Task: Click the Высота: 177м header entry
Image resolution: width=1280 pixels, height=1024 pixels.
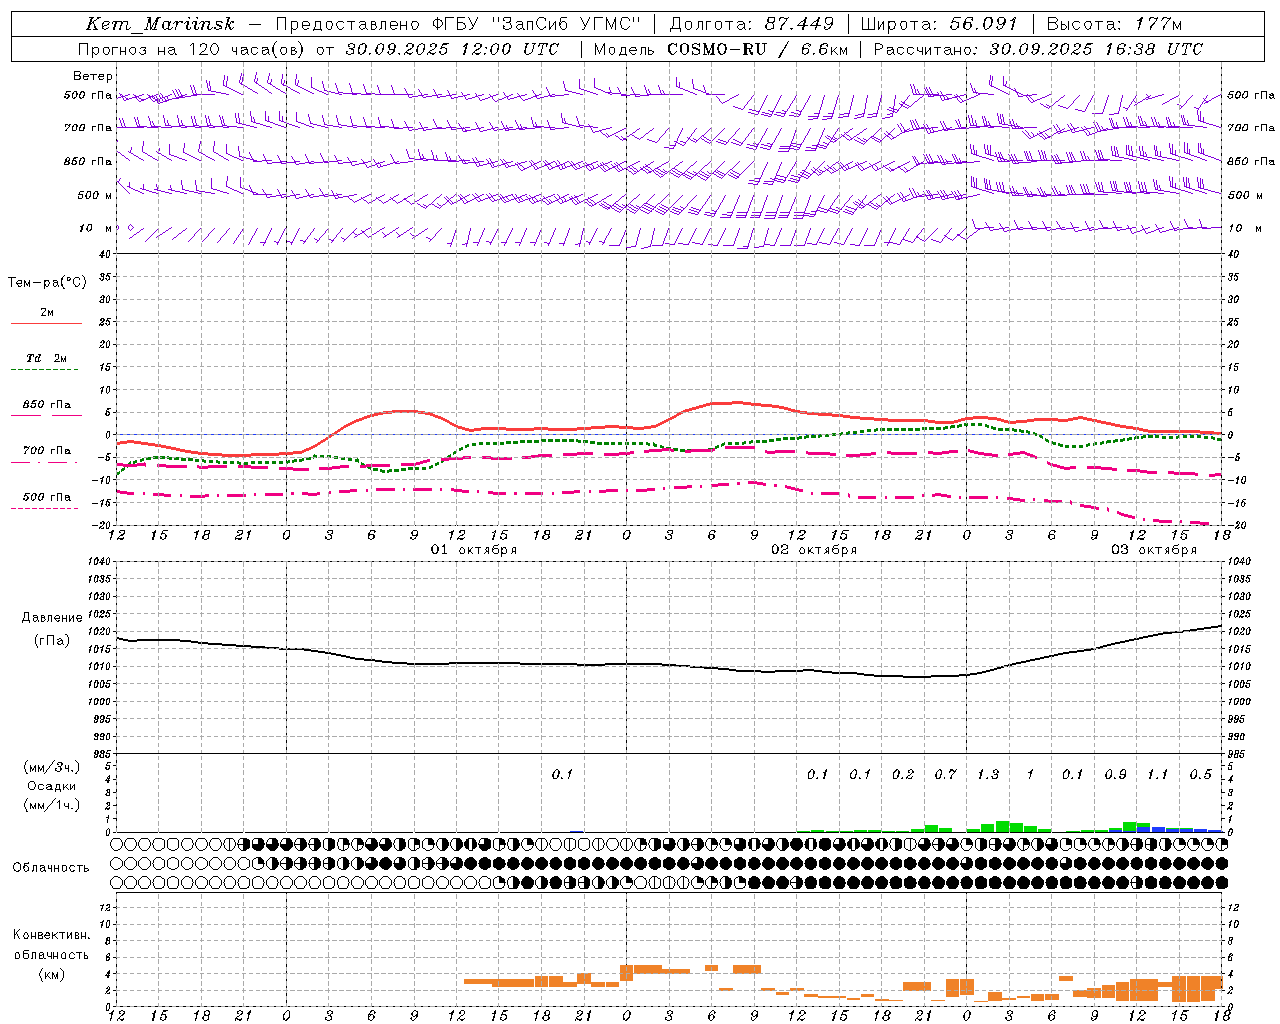Action: (1114, 24)
